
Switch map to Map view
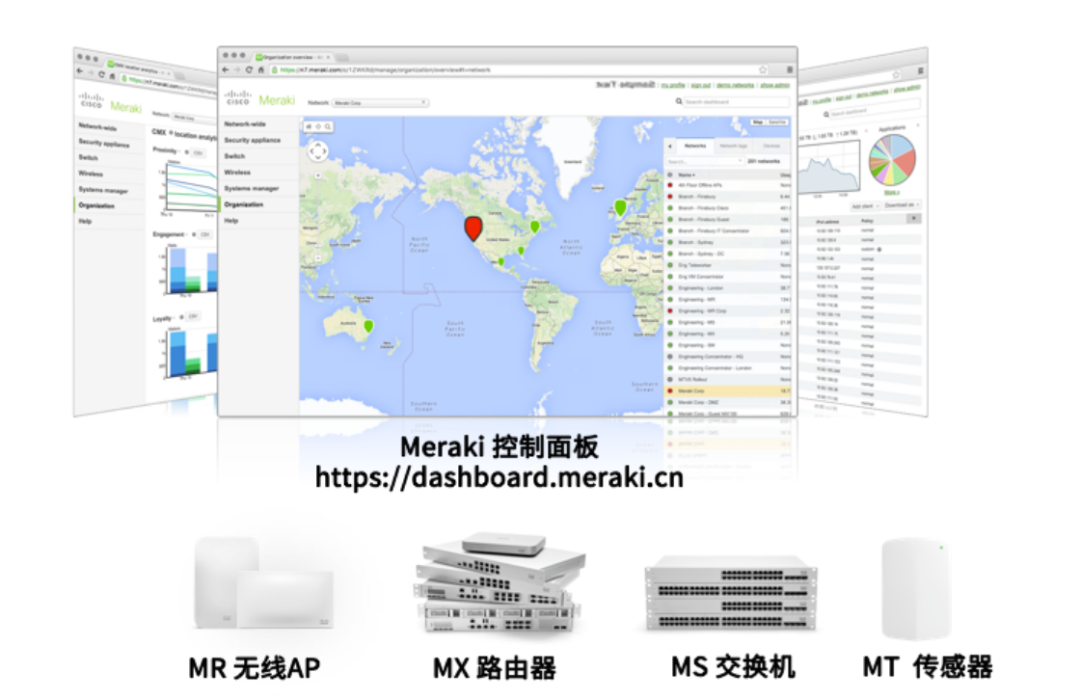tap(758, 122)
